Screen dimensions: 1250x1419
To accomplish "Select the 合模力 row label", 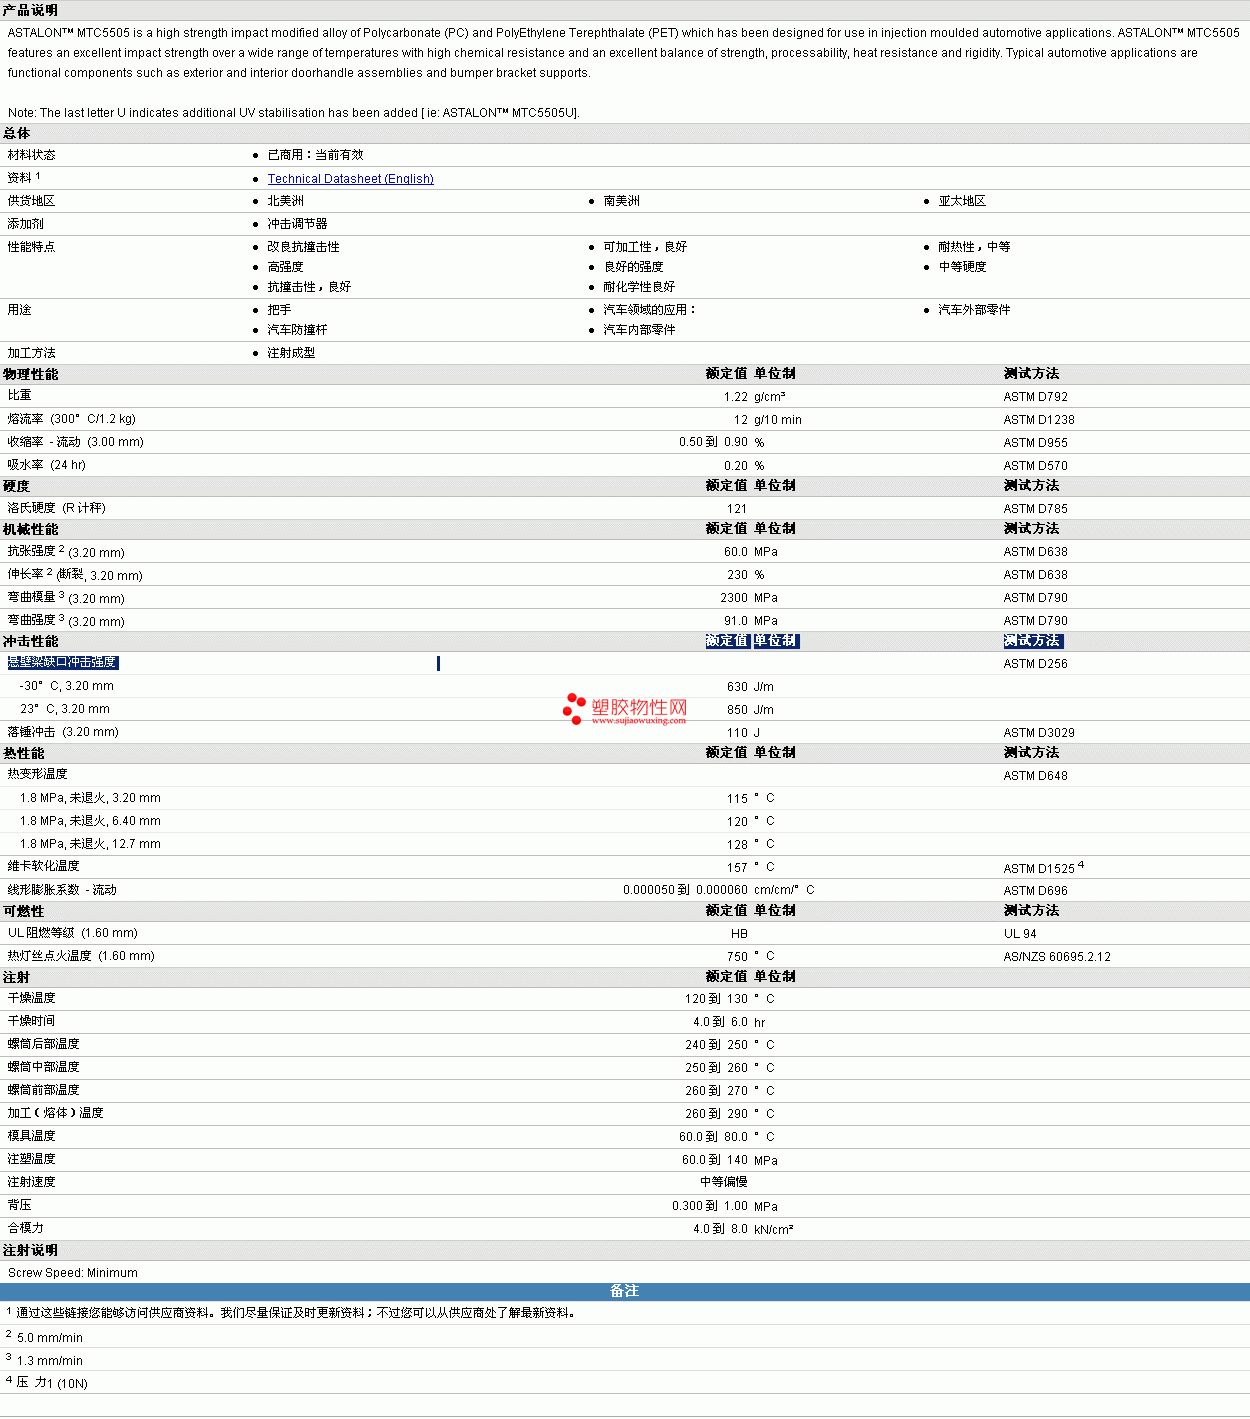I will [x=26, y=1228].
